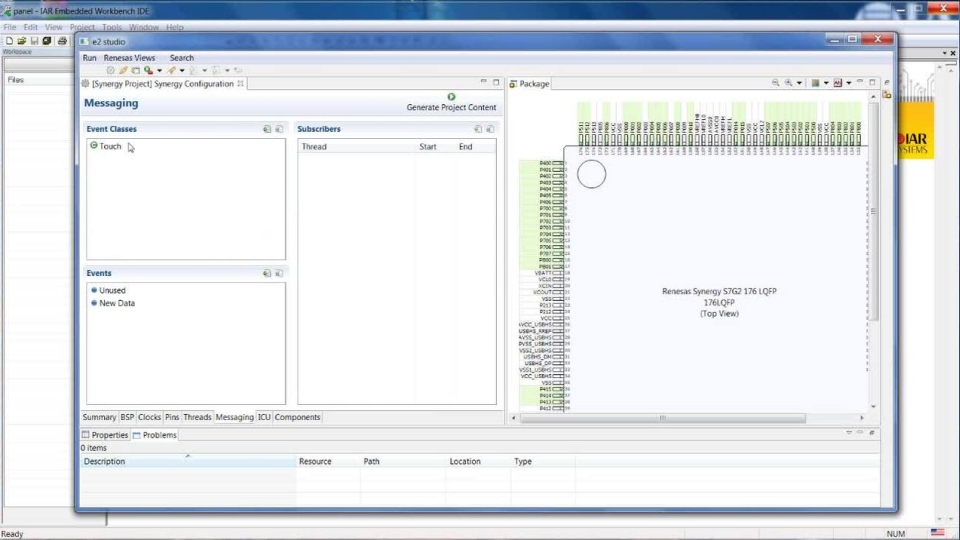Screen dimensions: 960x540
Task: Close the Synergy Configuration editor tab
Action: coord(241,83)
